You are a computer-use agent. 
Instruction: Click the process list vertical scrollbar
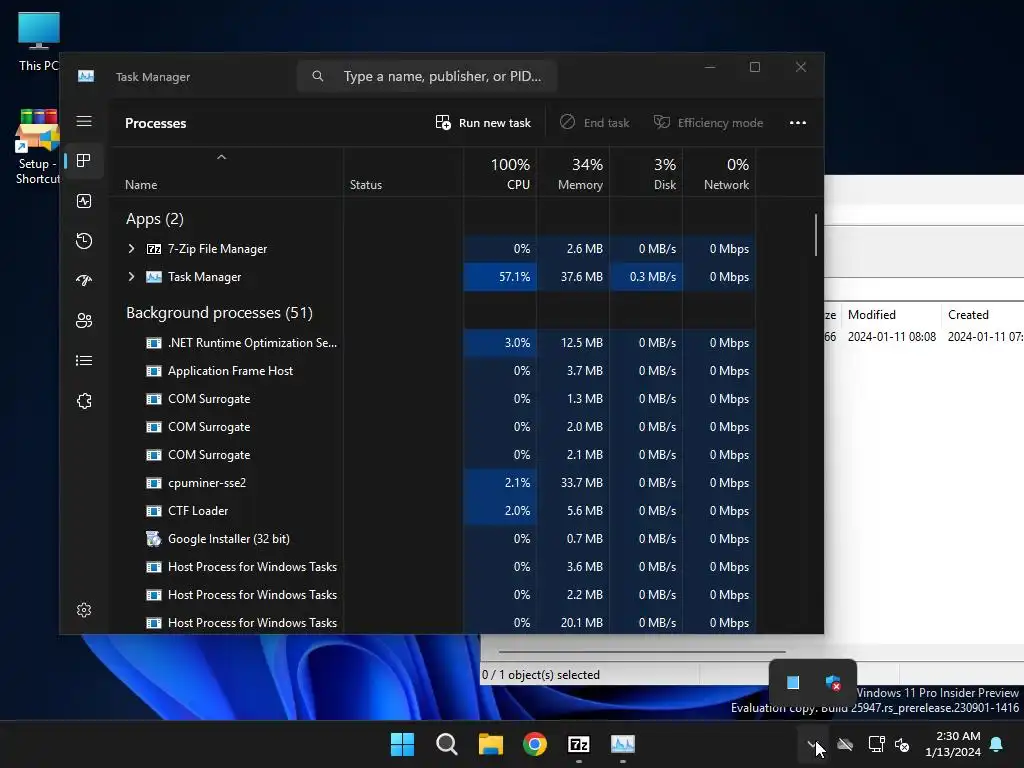816,235
